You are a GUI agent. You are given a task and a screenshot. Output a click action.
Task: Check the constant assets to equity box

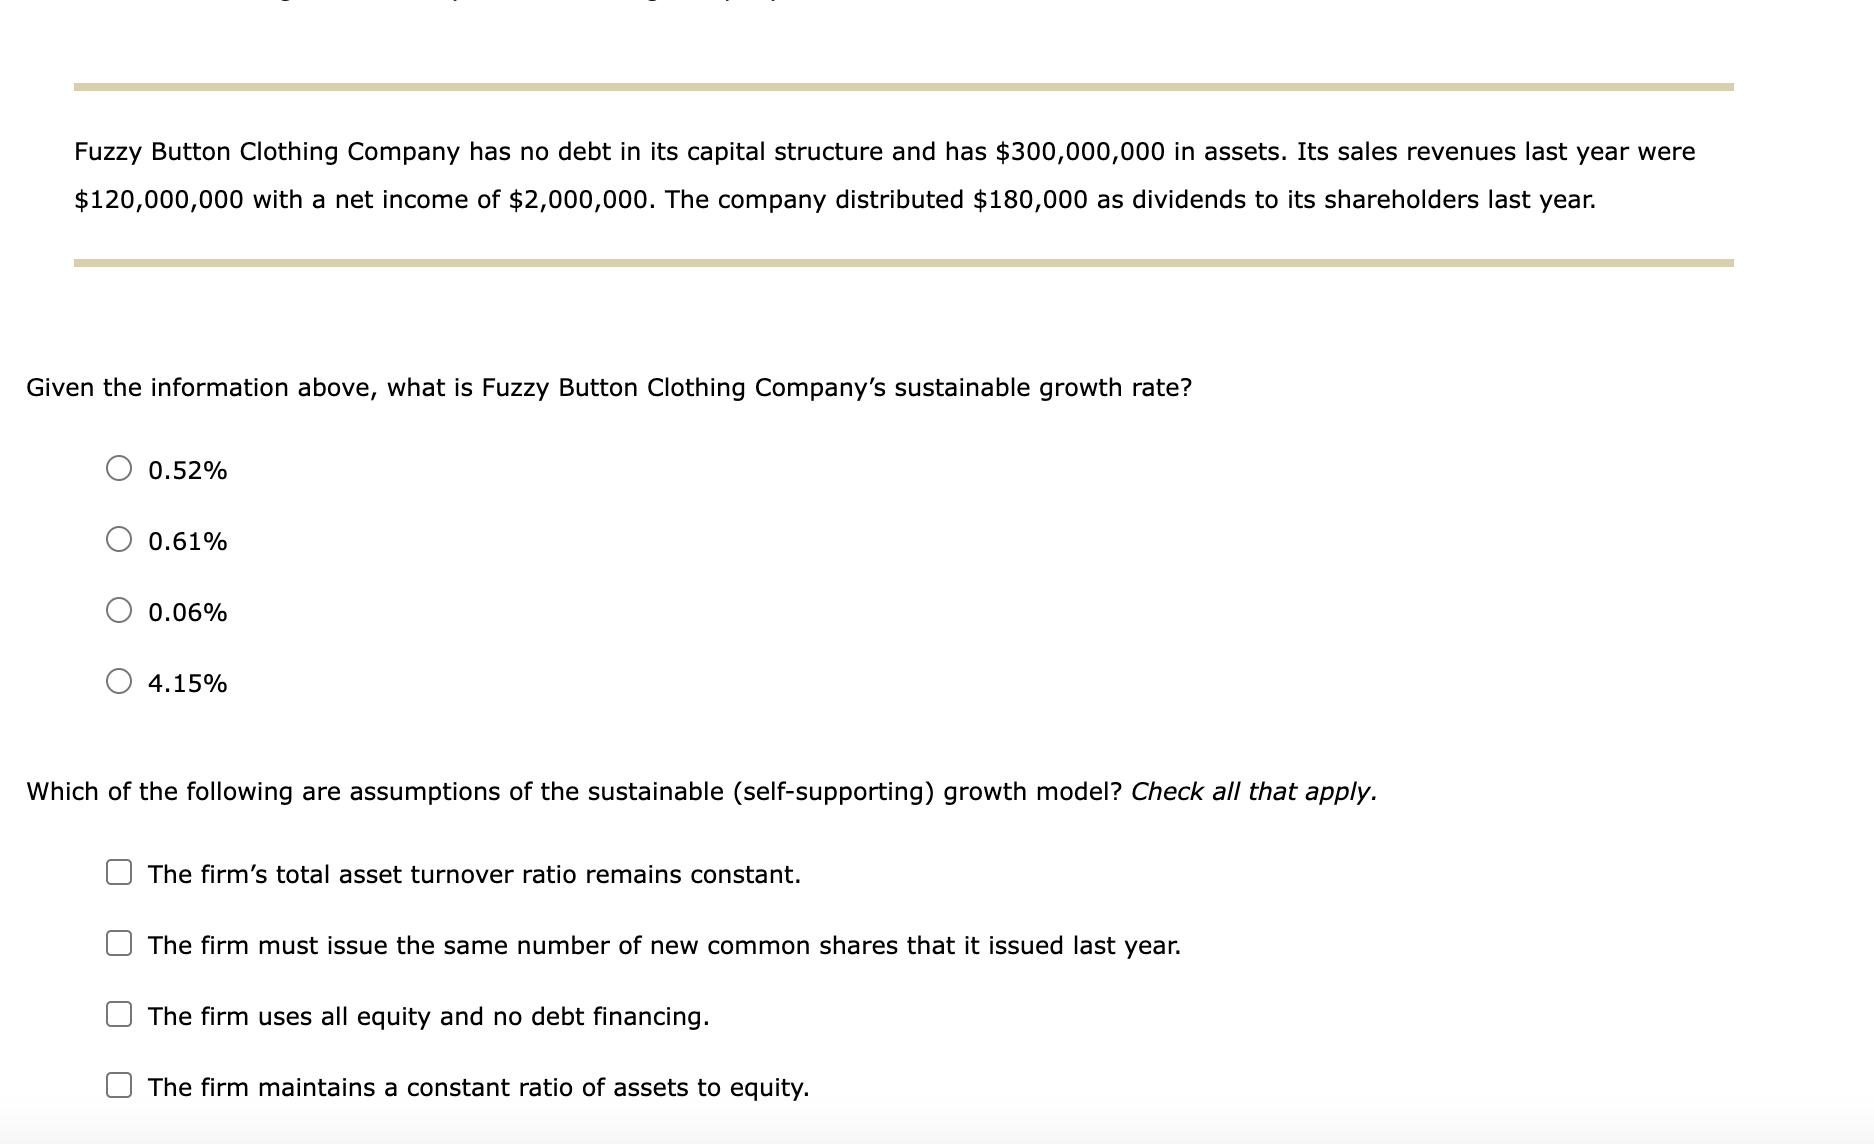click(119, 1085)
